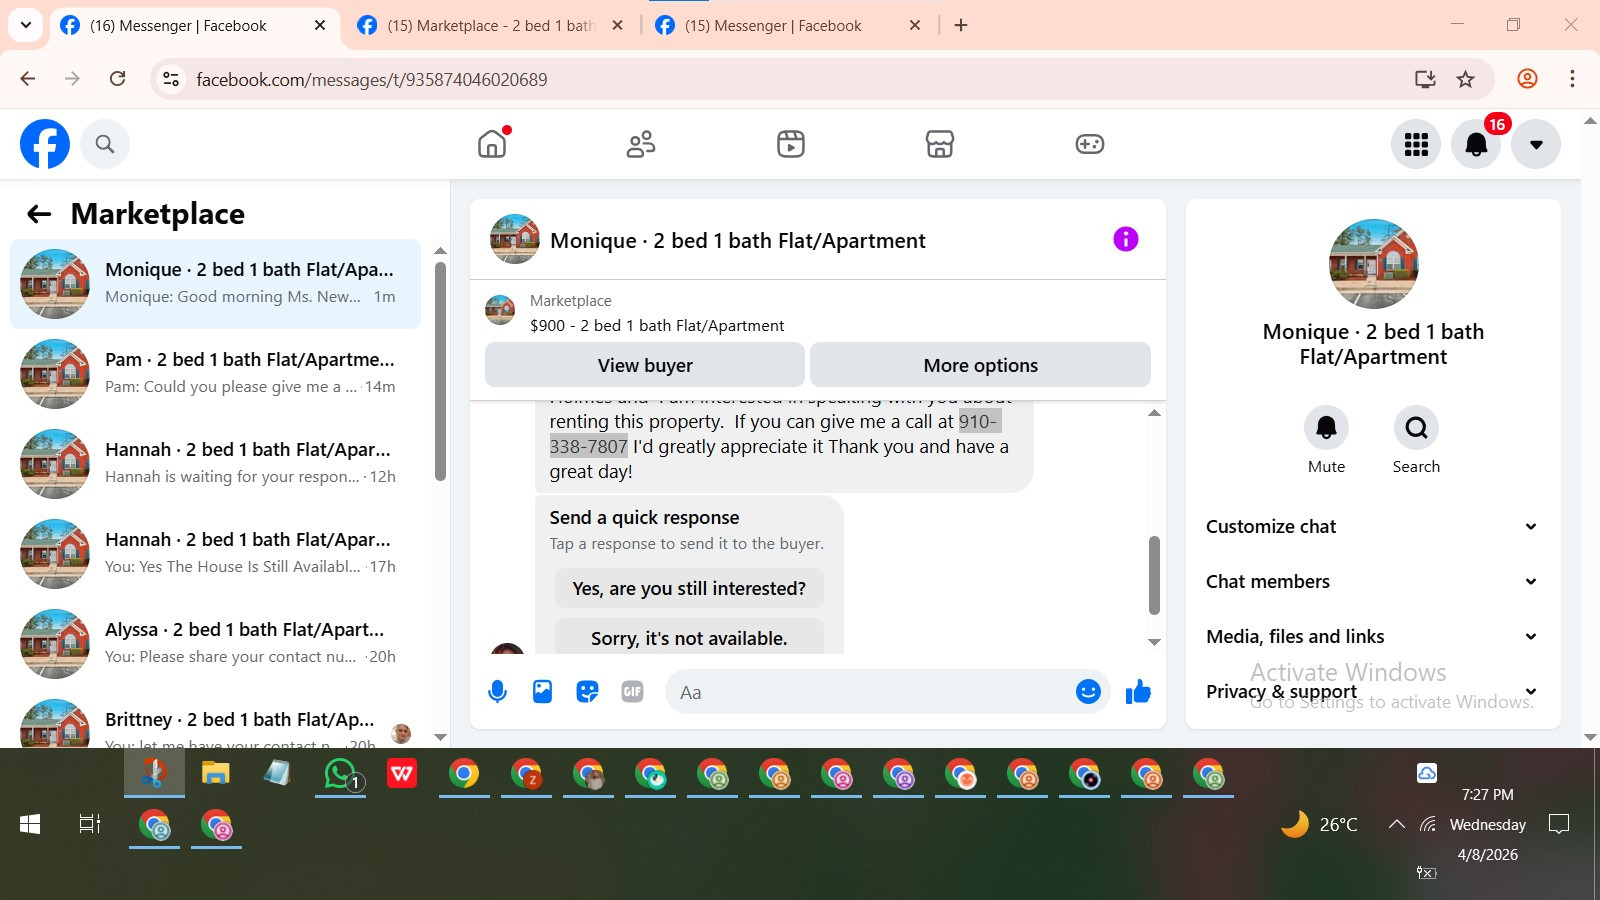View site information icon in address bar

click(x=171, y=79)
